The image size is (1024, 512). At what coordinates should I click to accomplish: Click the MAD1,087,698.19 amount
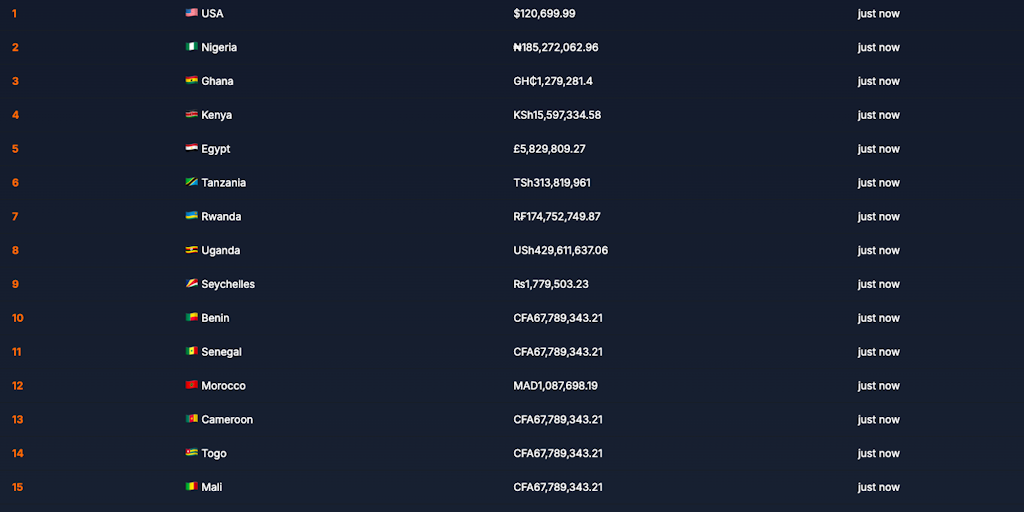point(555,386)
